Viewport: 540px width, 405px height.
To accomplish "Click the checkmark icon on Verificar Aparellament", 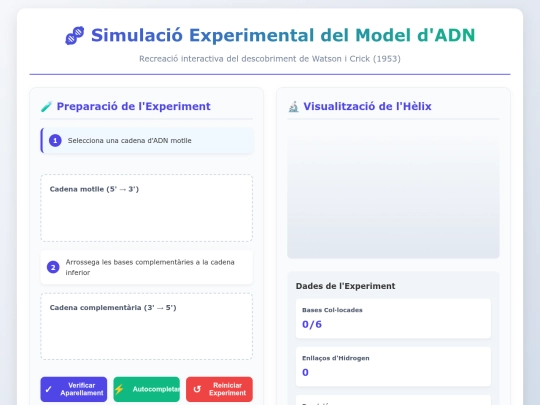I will click(x=49, y=389).
